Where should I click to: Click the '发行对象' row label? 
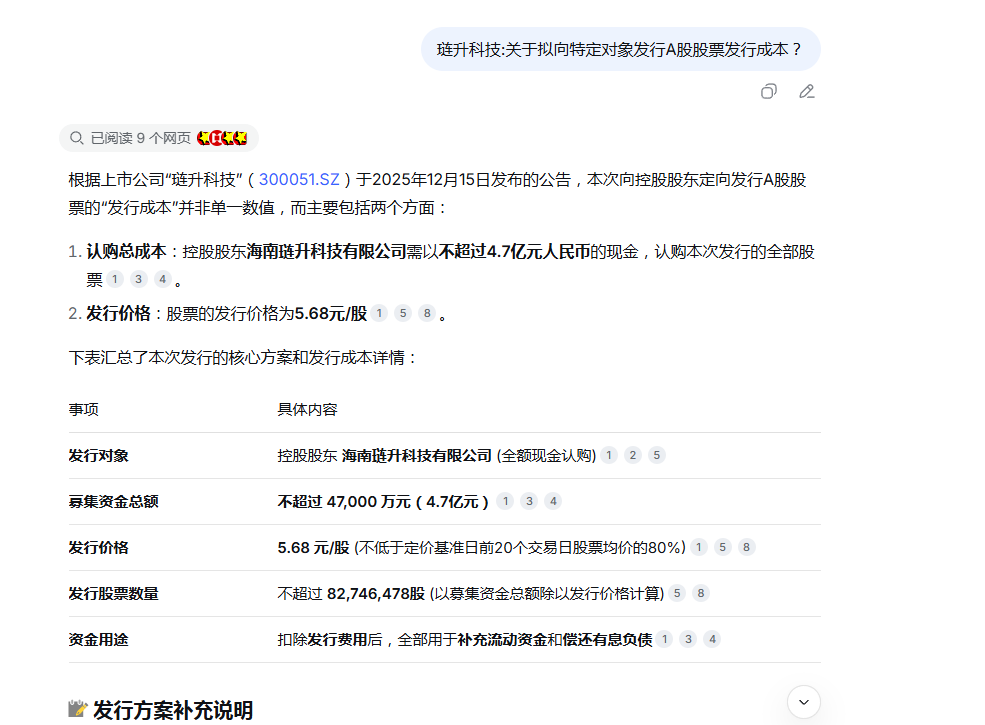(99, 455)
